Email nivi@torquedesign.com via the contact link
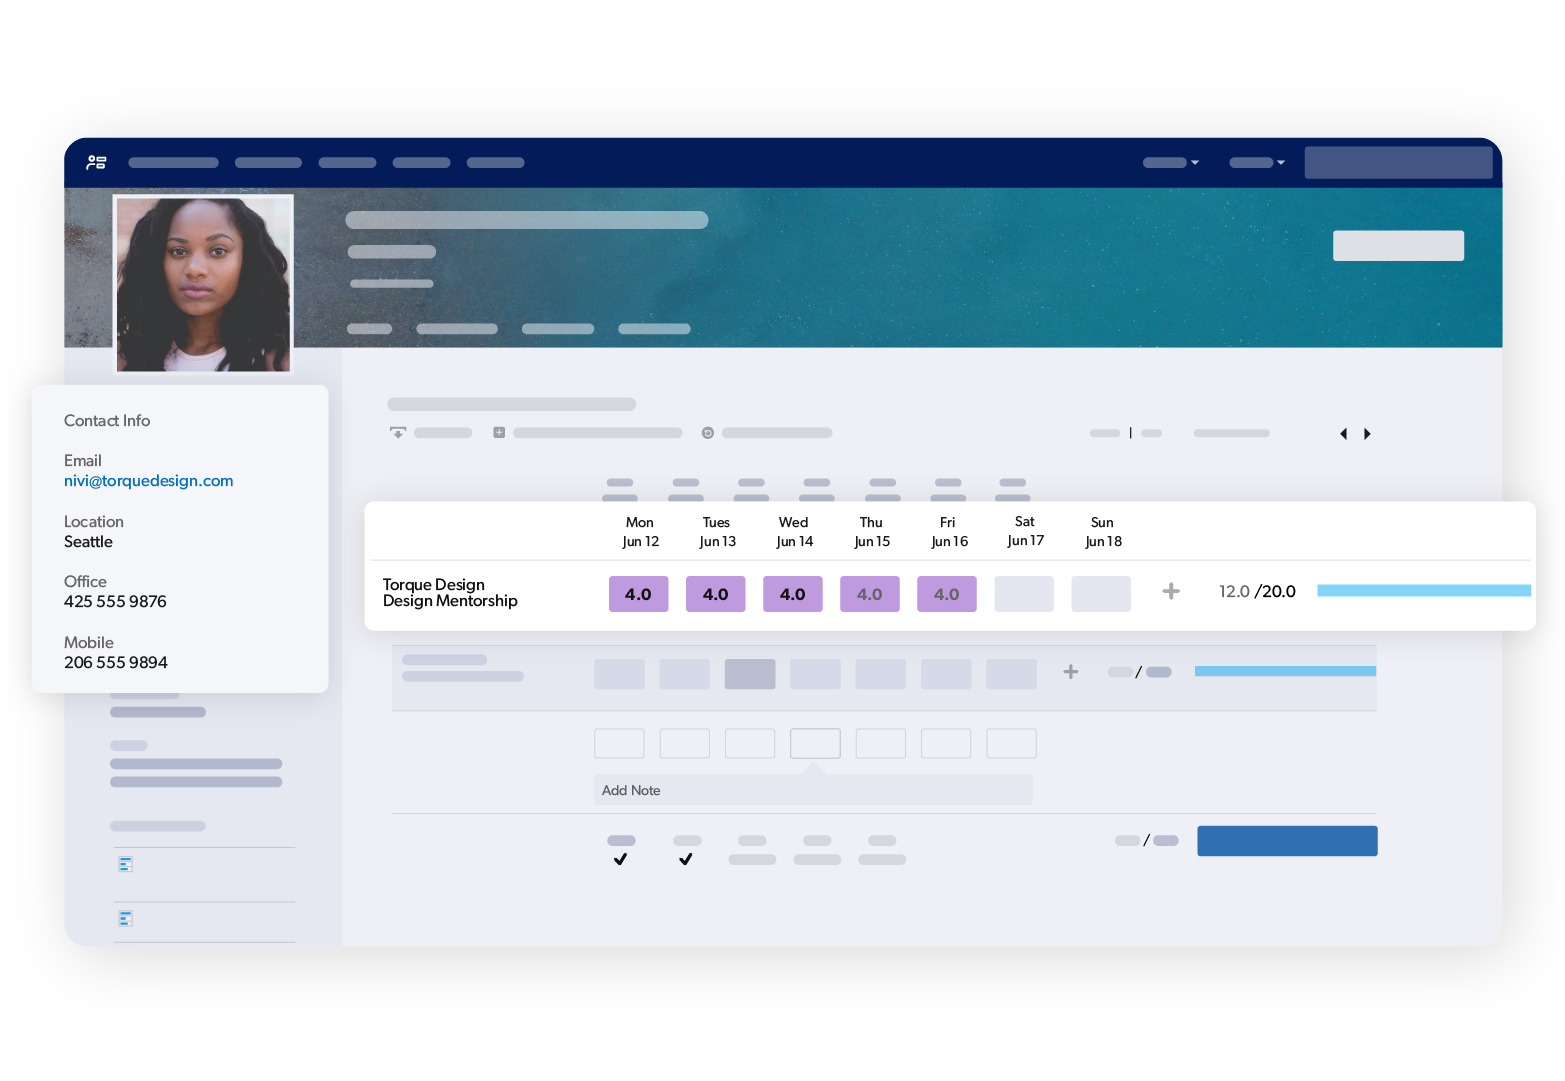Image resolution: width=1565 pixels, height=1081 pixels. [x=148, y=480]
